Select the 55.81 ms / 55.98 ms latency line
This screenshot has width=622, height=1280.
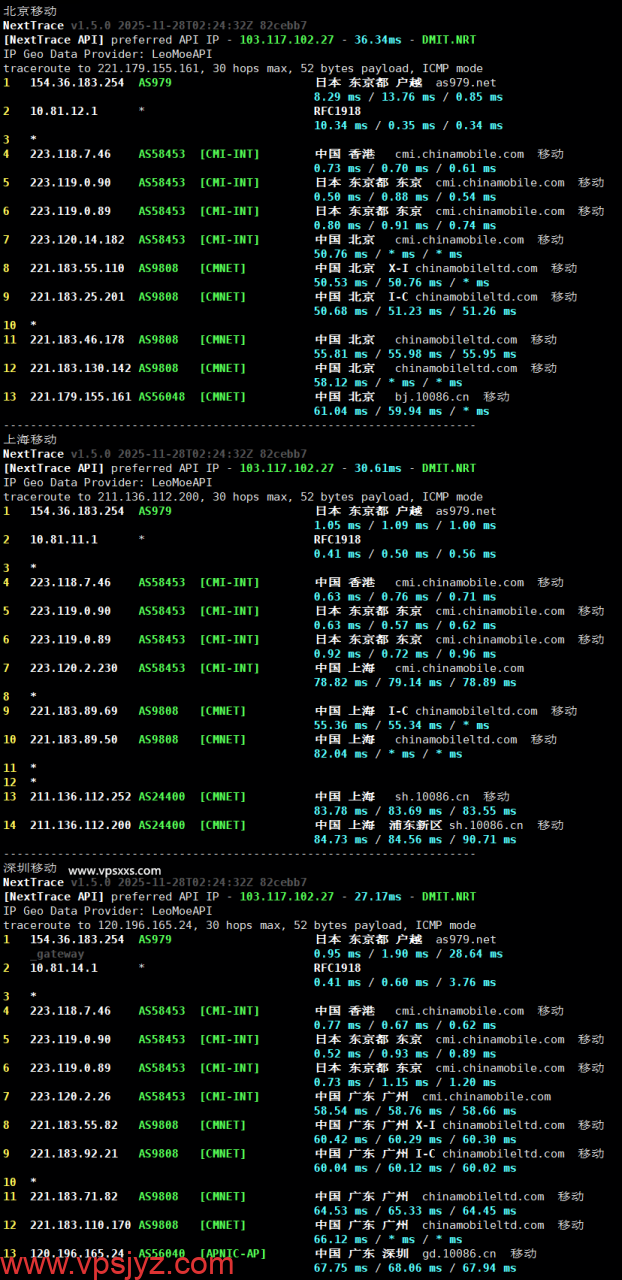pyautogui.click(x=415, y=354)
